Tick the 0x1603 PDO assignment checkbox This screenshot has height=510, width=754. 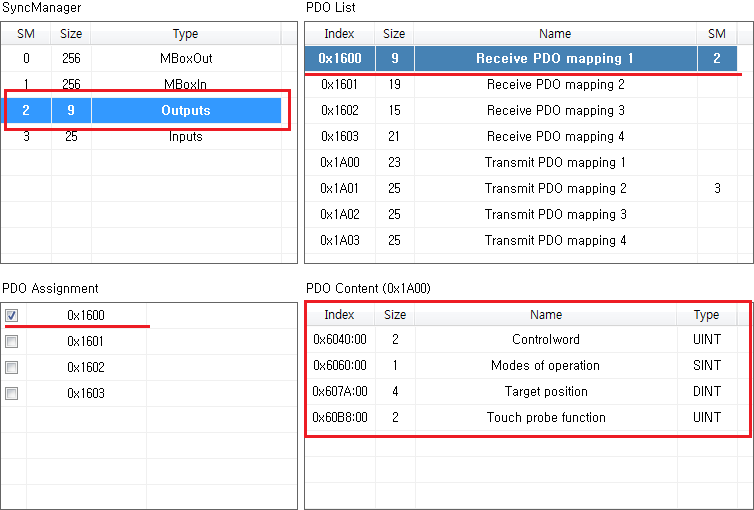click(x=11, y=393)
